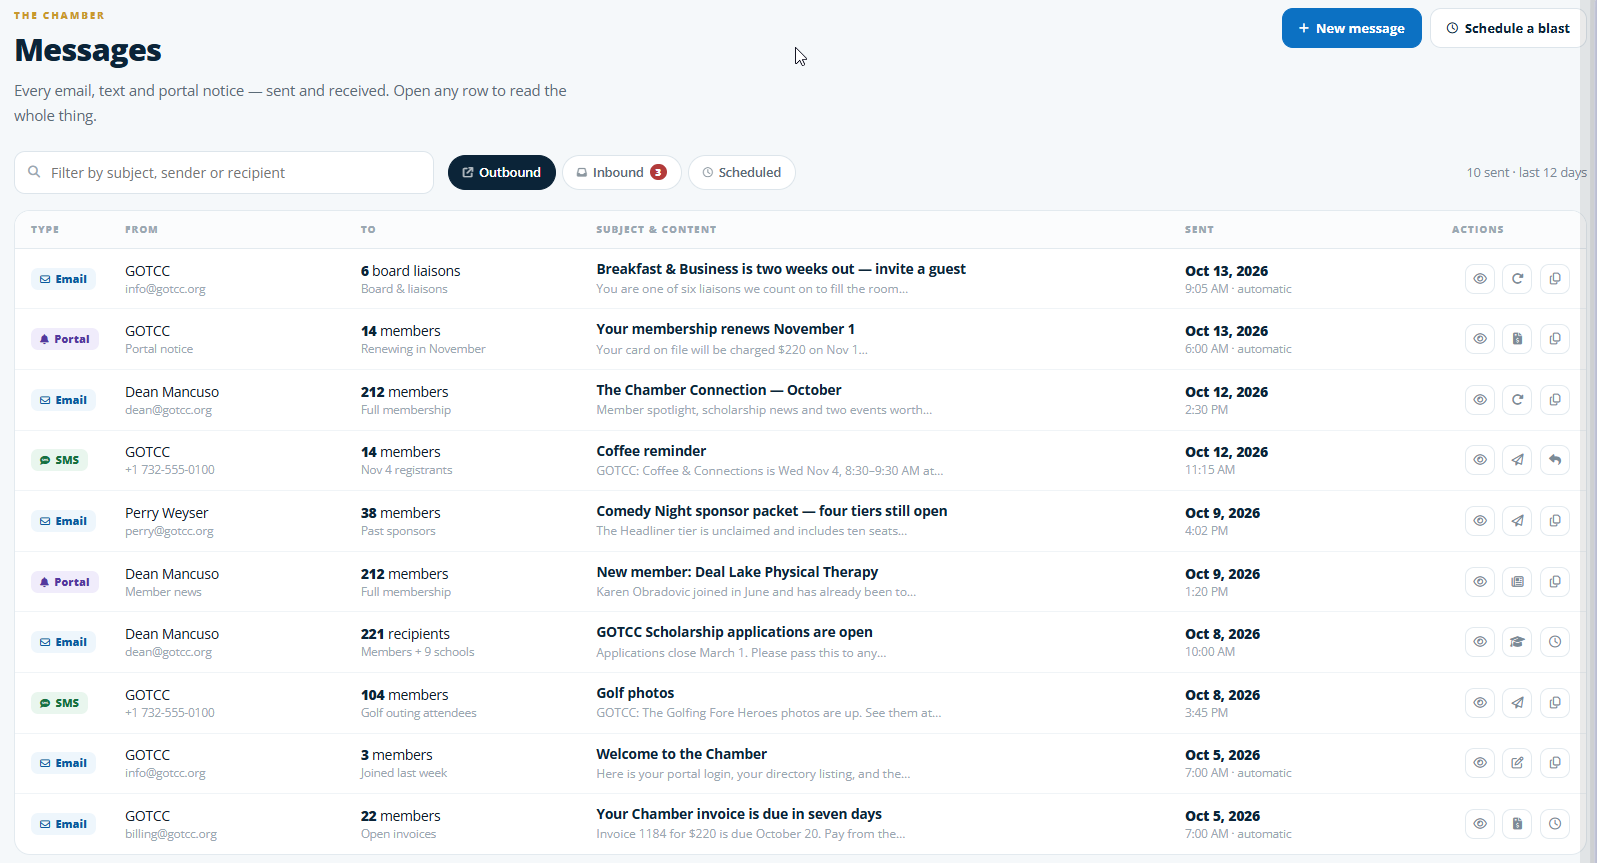
Task: Copy icon on membership renews November 1 row
Action: pyautogui.click(x=1555, y=339)
